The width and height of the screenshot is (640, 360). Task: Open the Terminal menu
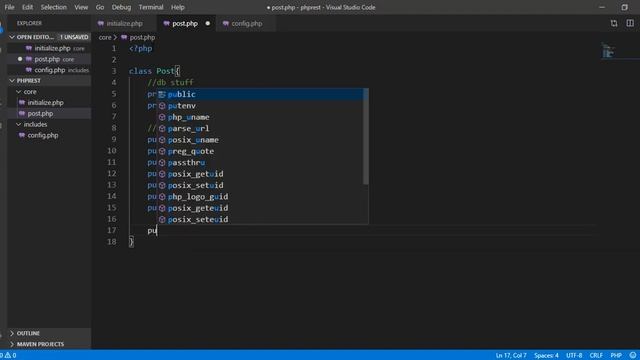click(x=151, y=7)
